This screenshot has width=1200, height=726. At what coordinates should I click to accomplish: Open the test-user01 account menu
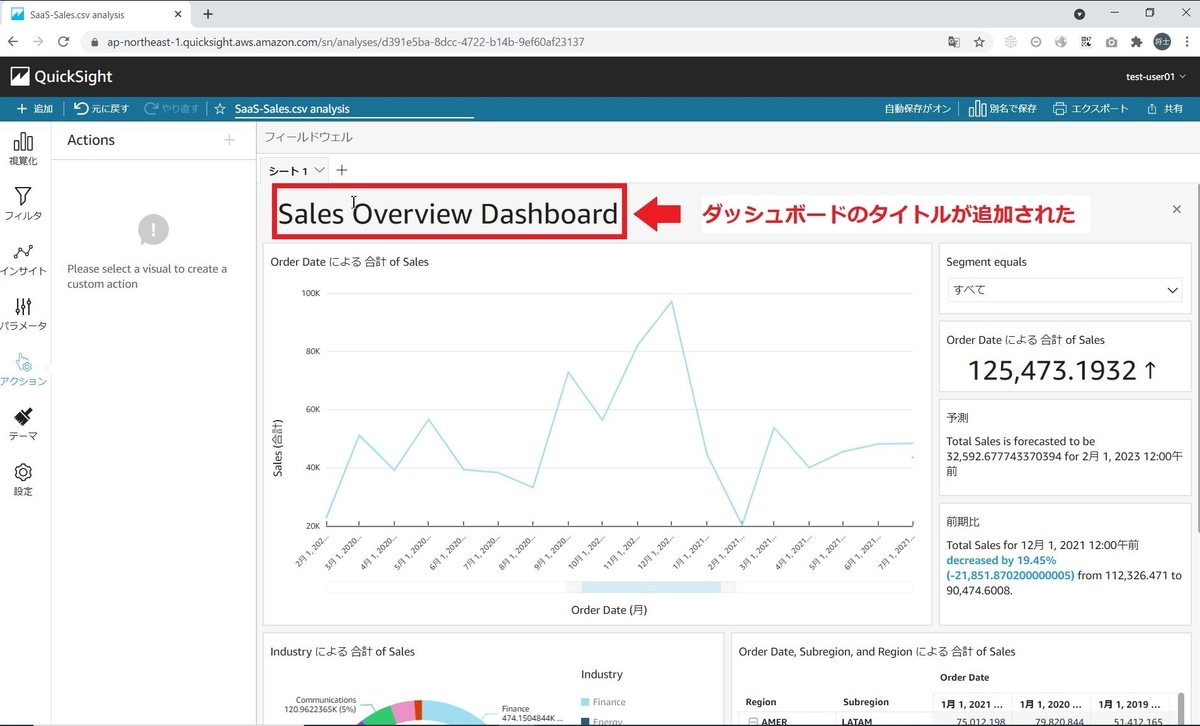(1149, 76)
